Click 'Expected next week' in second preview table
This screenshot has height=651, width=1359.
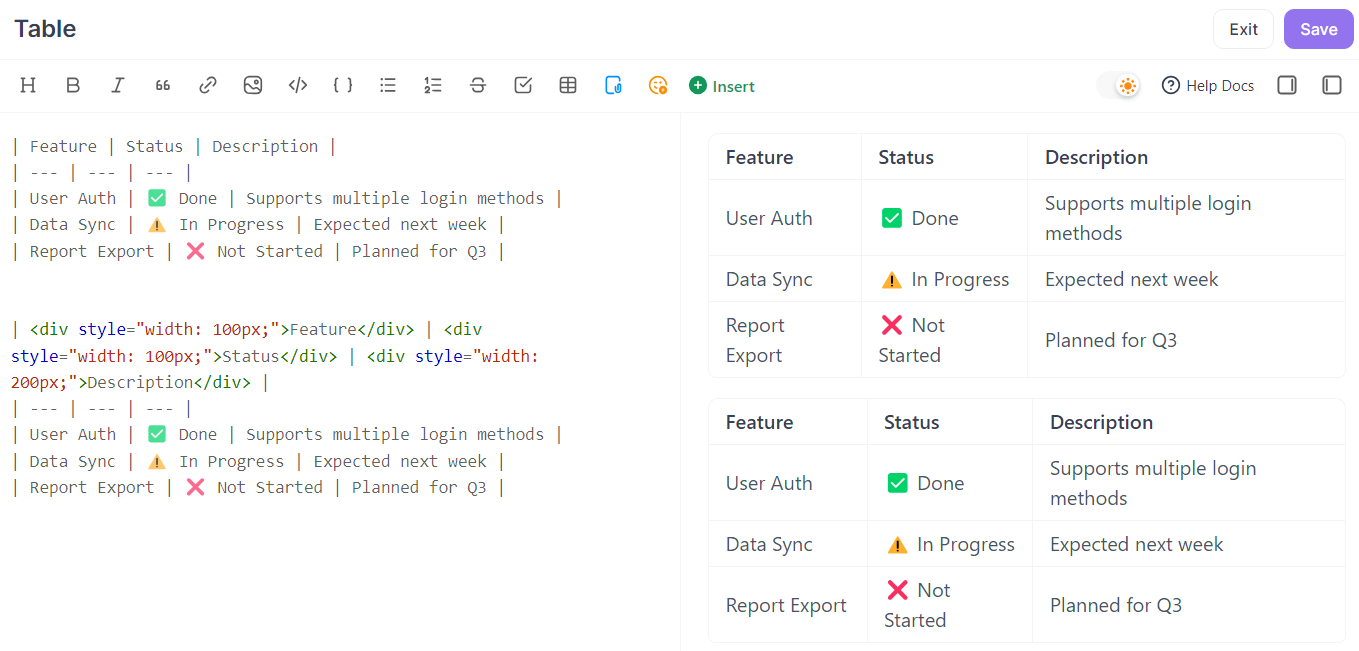coord(1137,544)
